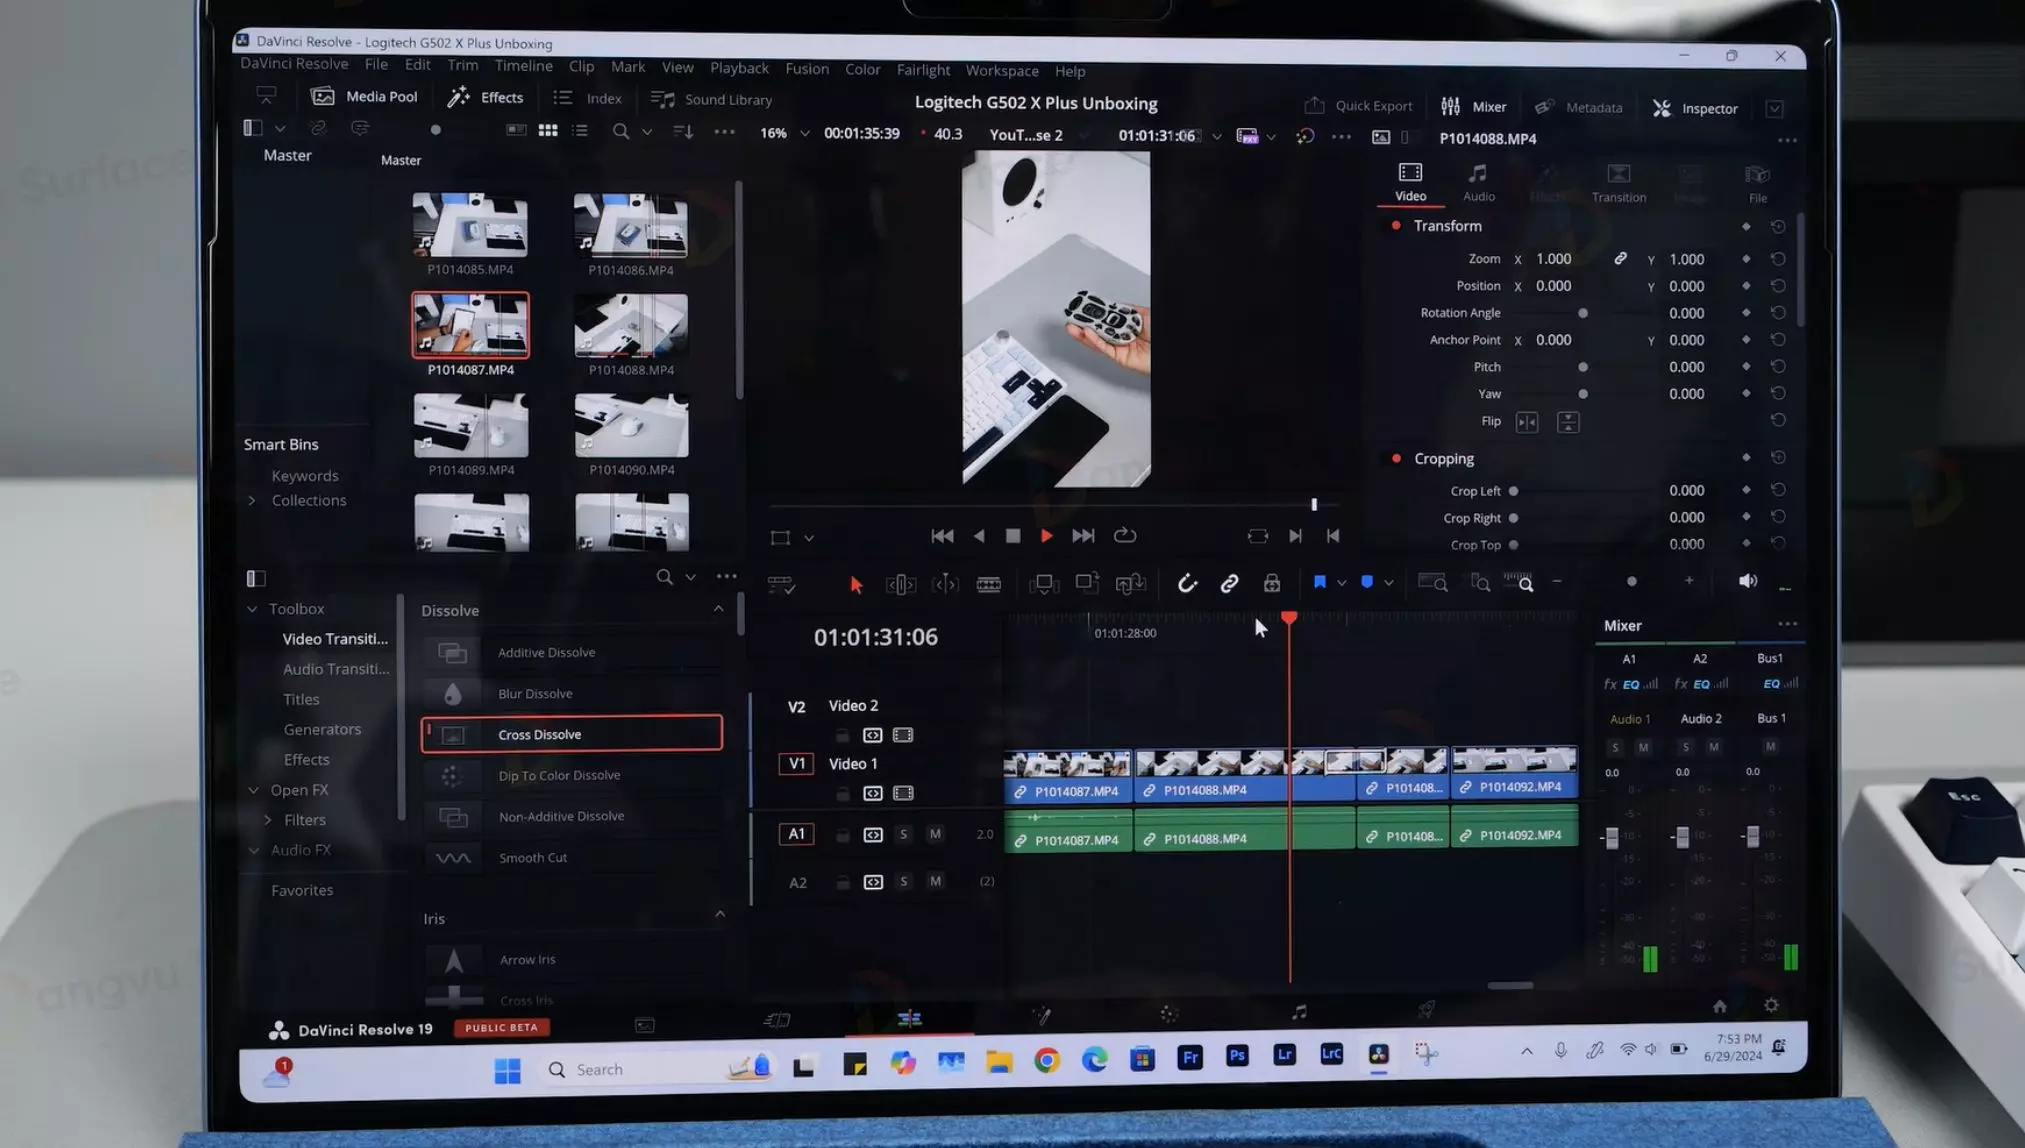Image resolution: width=2025 pixels, height=1148 pixels.
Task: Open the Playback menu
Action: tap(739, 68)
